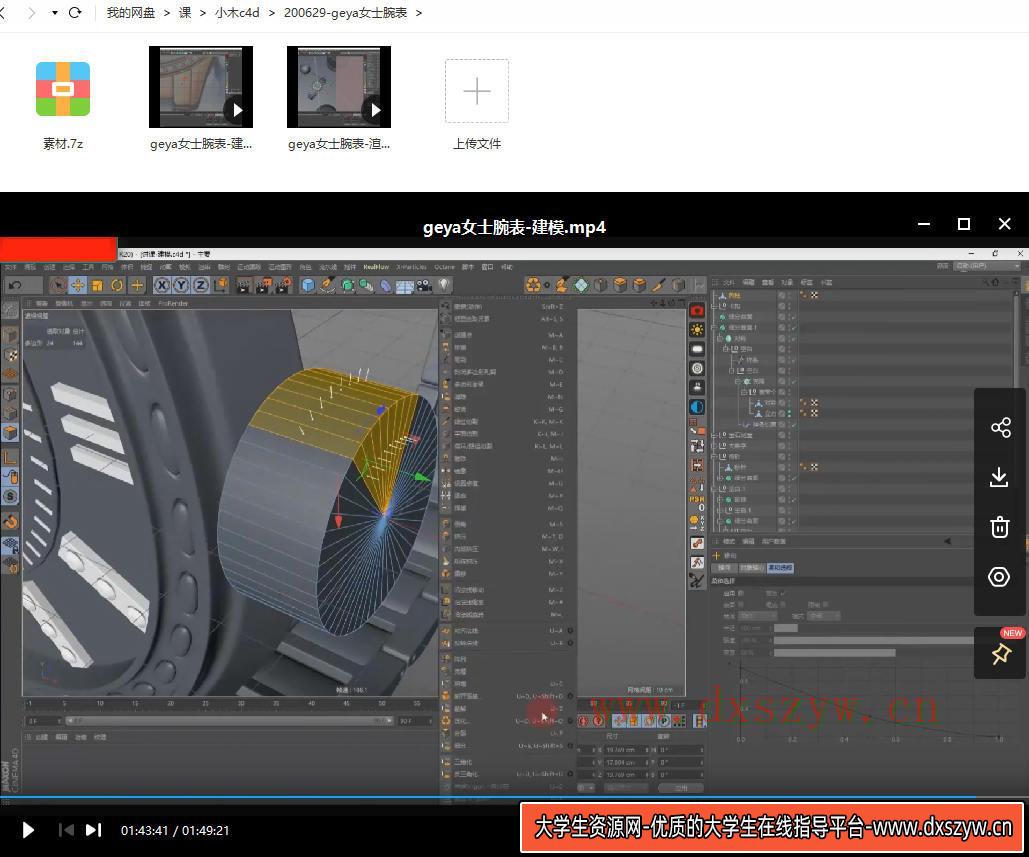Go back to the previous video
The width and height of the screenshot is (1029, 857).
point(66,830)
